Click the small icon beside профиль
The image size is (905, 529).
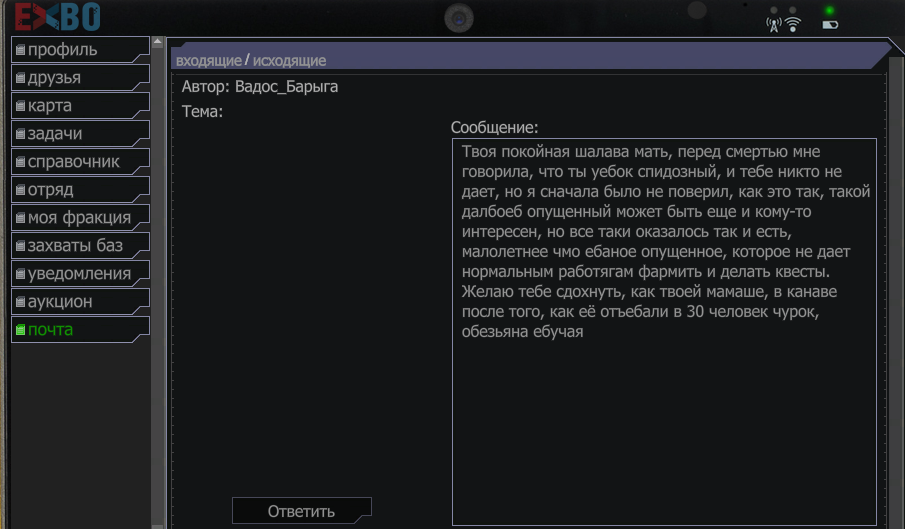click(x=20, y=50)
